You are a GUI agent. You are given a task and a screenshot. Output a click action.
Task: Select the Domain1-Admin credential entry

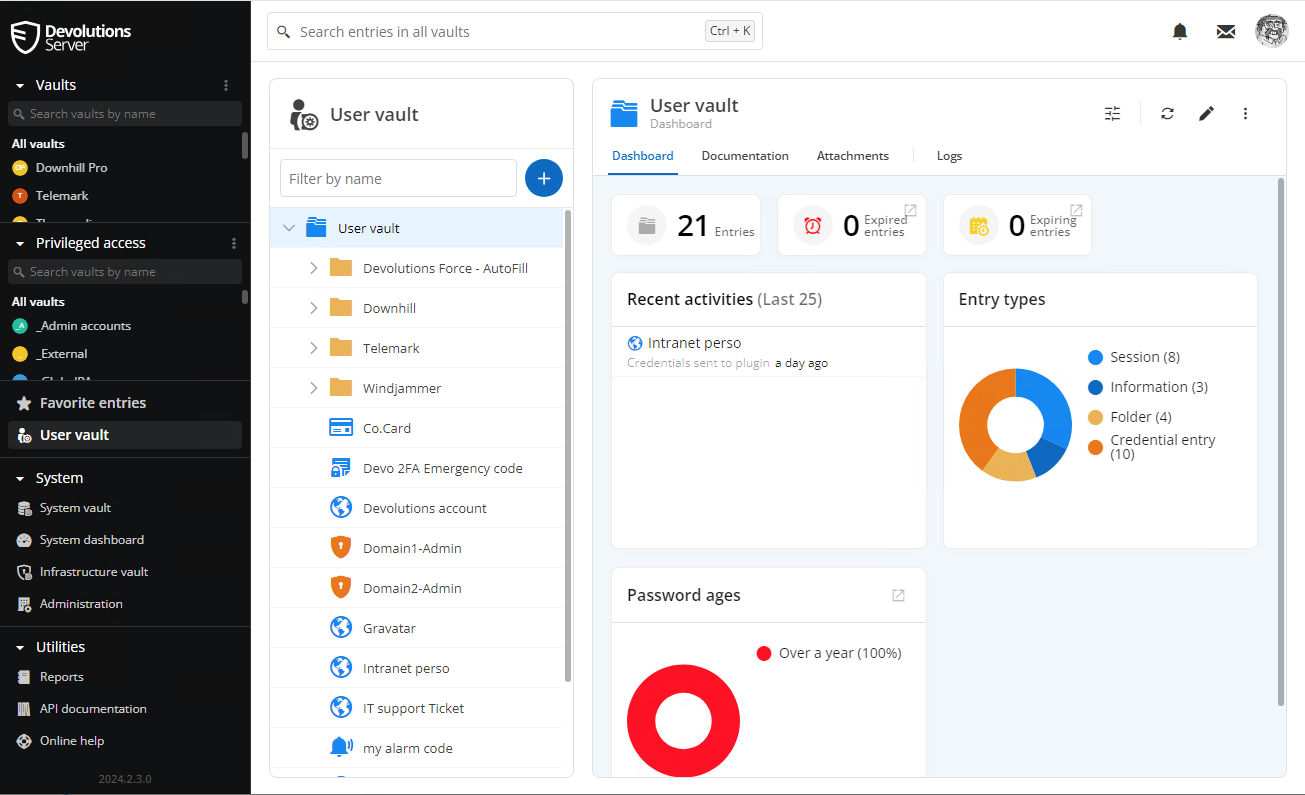tap(417, 548)
